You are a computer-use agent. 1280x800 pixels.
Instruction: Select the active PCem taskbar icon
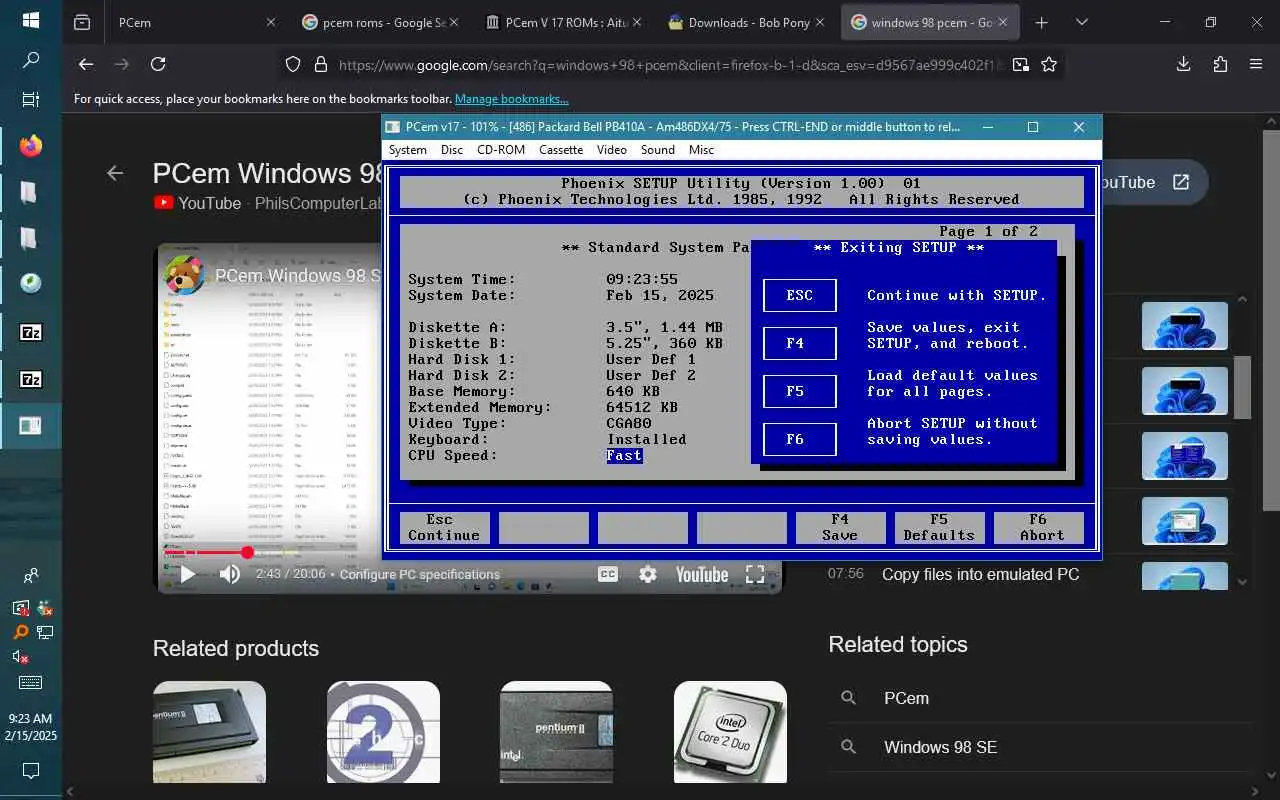[x=30, y=426]
